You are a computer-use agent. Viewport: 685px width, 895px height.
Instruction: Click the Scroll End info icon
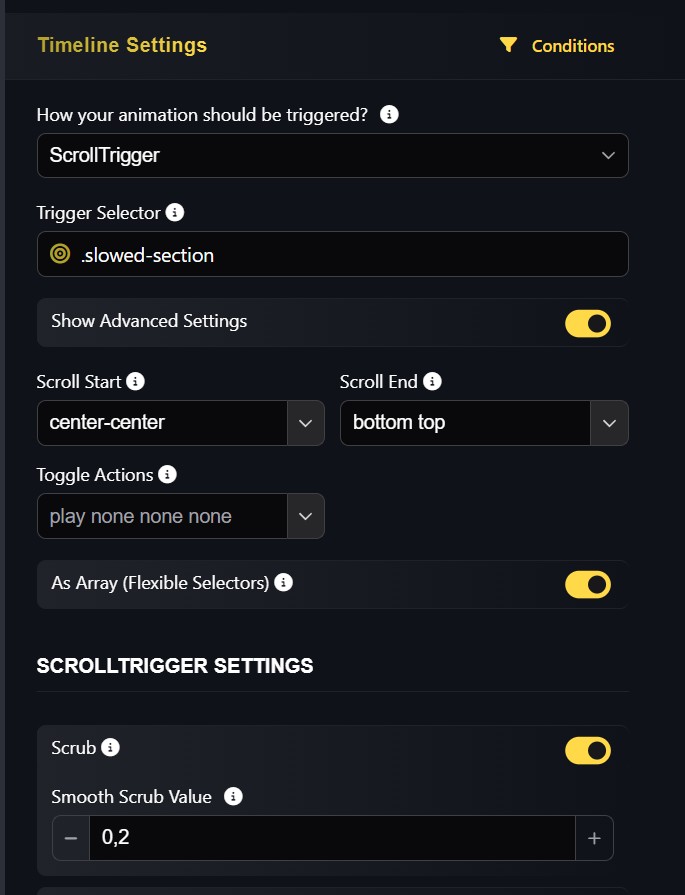point(432,381)
